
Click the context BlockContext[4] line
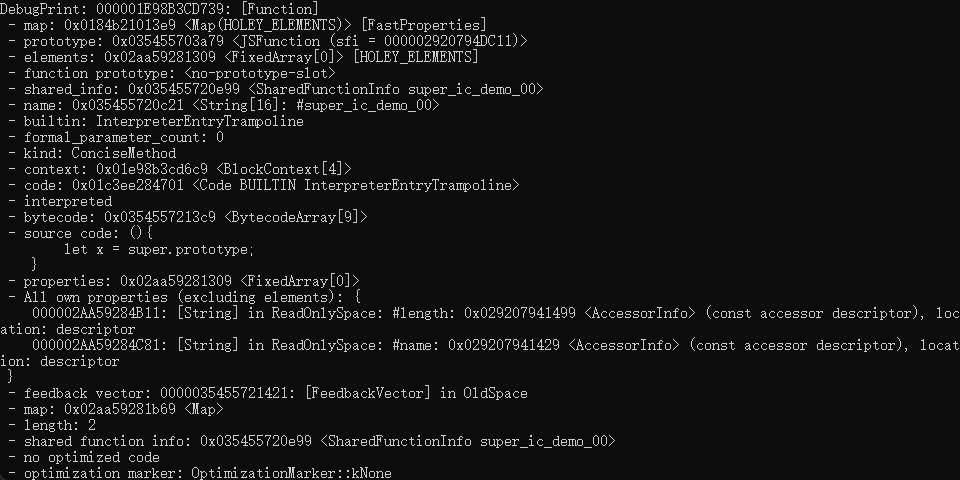coord(180,169)
